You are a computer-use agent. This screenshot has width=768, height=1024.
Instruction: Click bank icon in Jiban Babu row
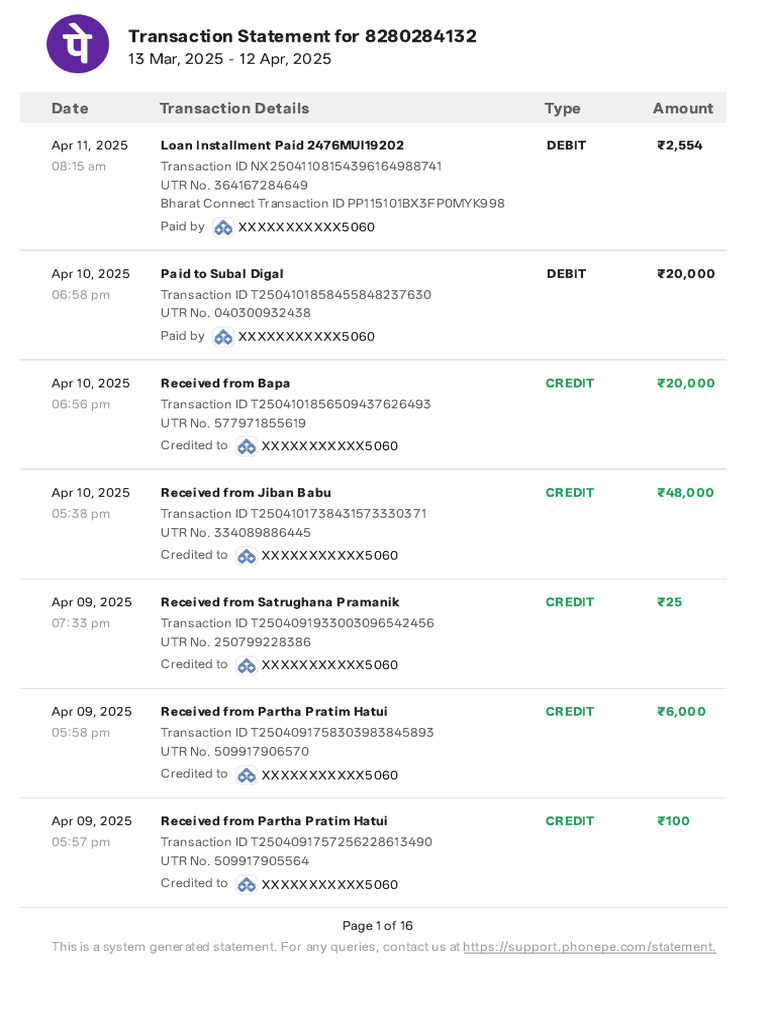pos(246,556)
